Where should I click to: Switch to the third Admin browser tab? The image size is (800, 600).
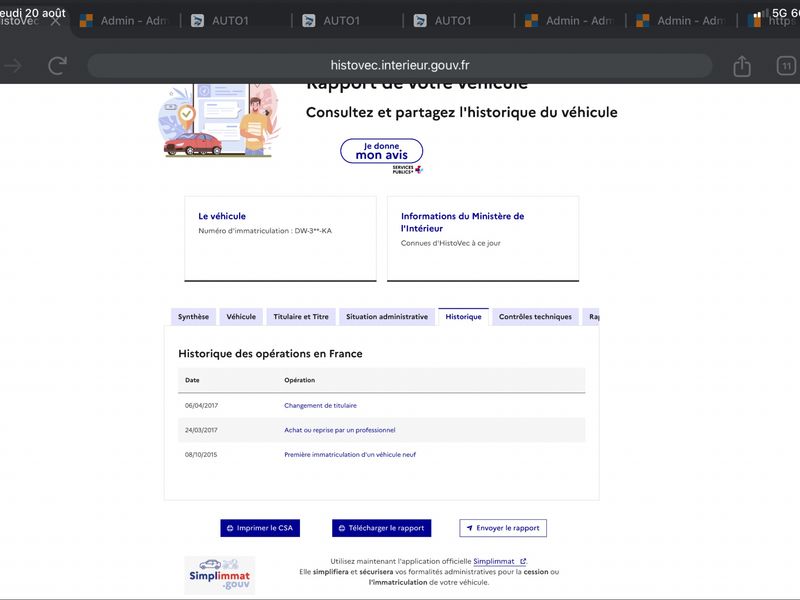click(681, 21)
